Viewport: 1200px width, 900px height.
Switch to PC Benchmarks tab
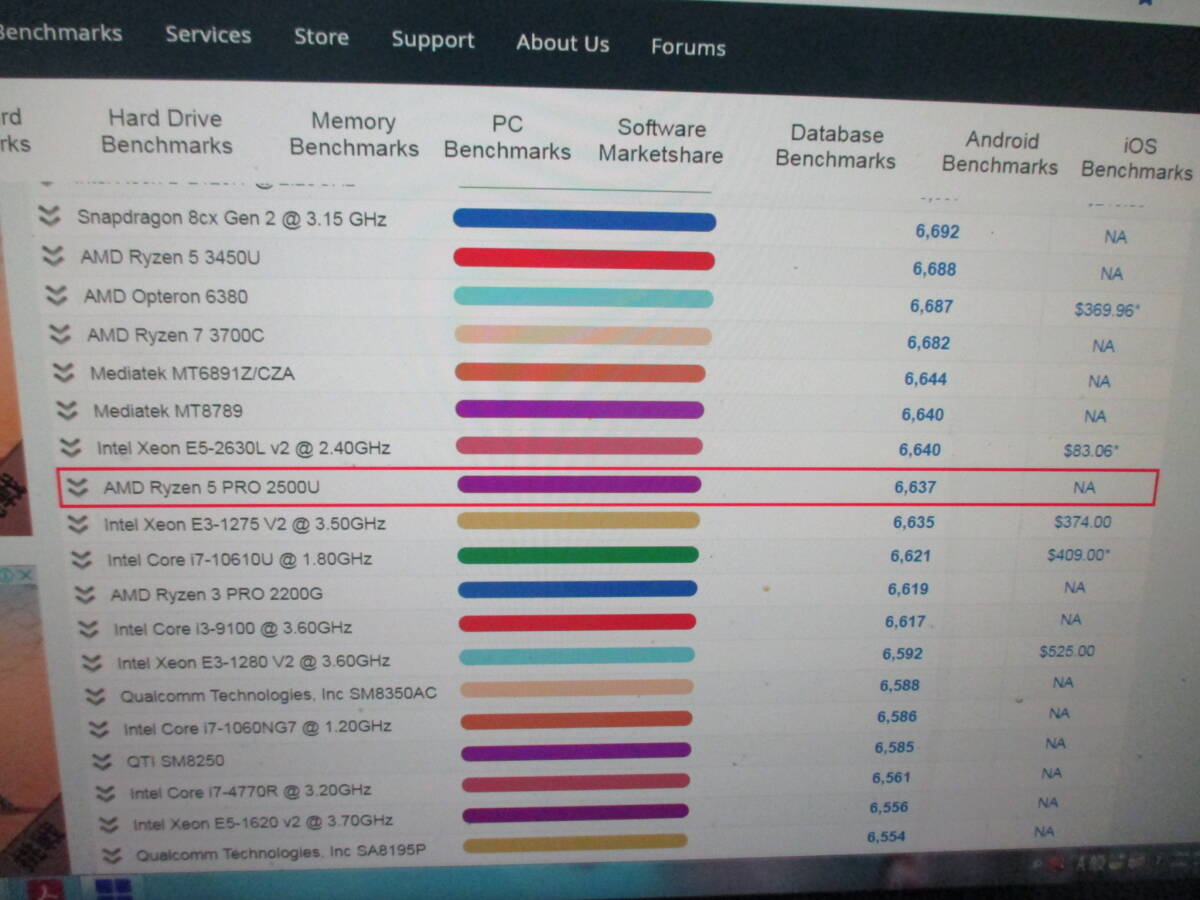[x=507, y=138]
